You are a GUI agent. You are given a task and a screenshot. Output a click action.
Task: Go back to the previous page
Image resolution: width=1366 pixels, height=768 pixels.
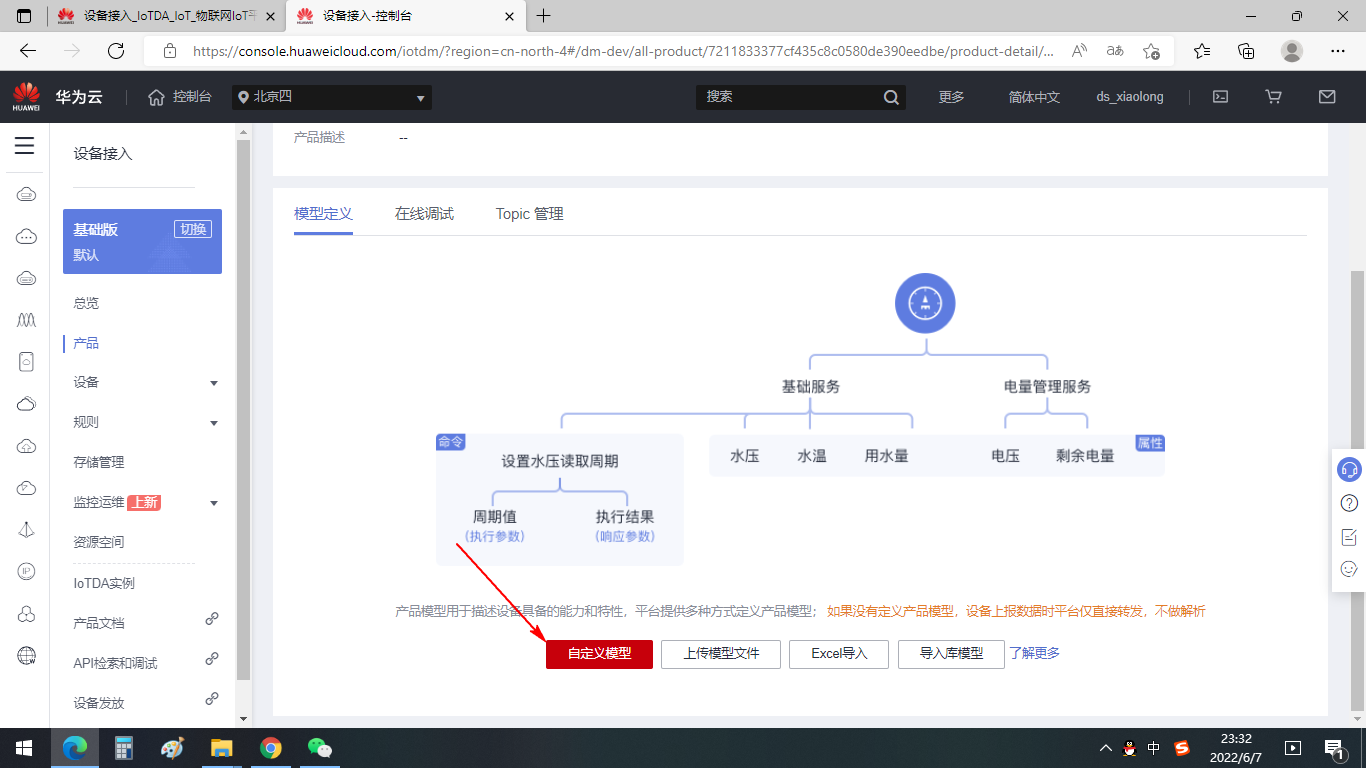coord(28,51)
